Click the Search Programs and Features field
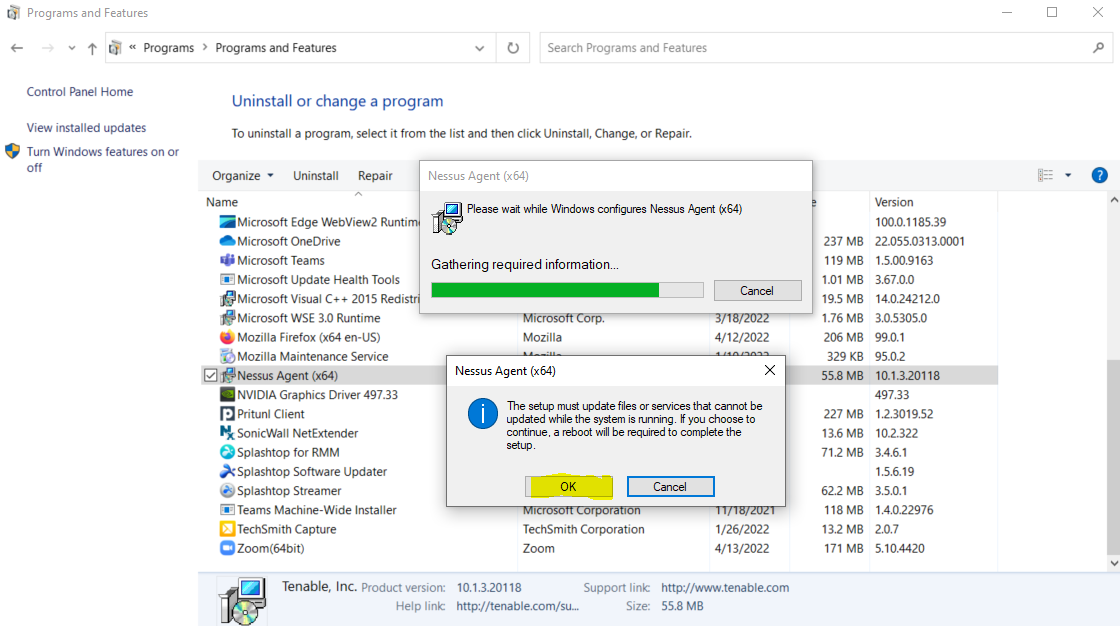 814,48
